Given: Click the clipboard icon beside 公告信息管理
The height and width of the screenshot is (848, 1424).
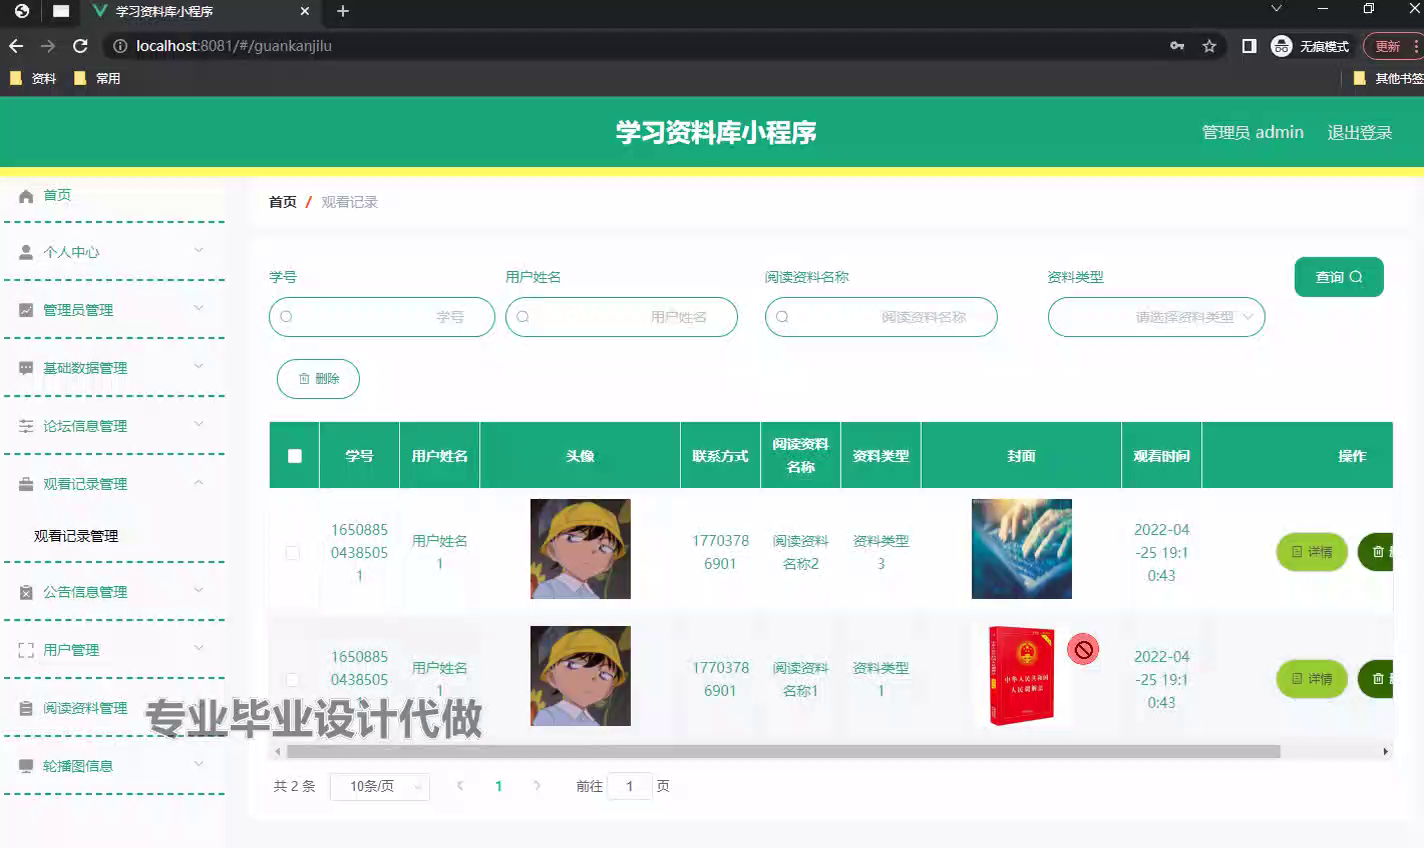Looking at the screenshot, I should point(27,592).
